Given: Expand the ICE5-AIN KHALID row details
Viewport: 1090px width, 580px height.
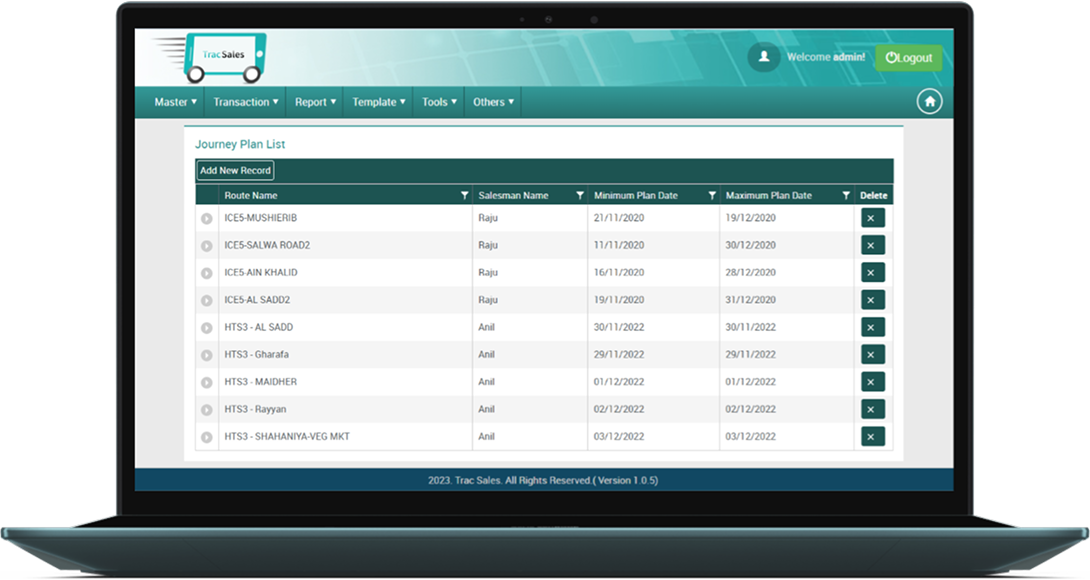Looking at the screenshot, I should 207,273.
